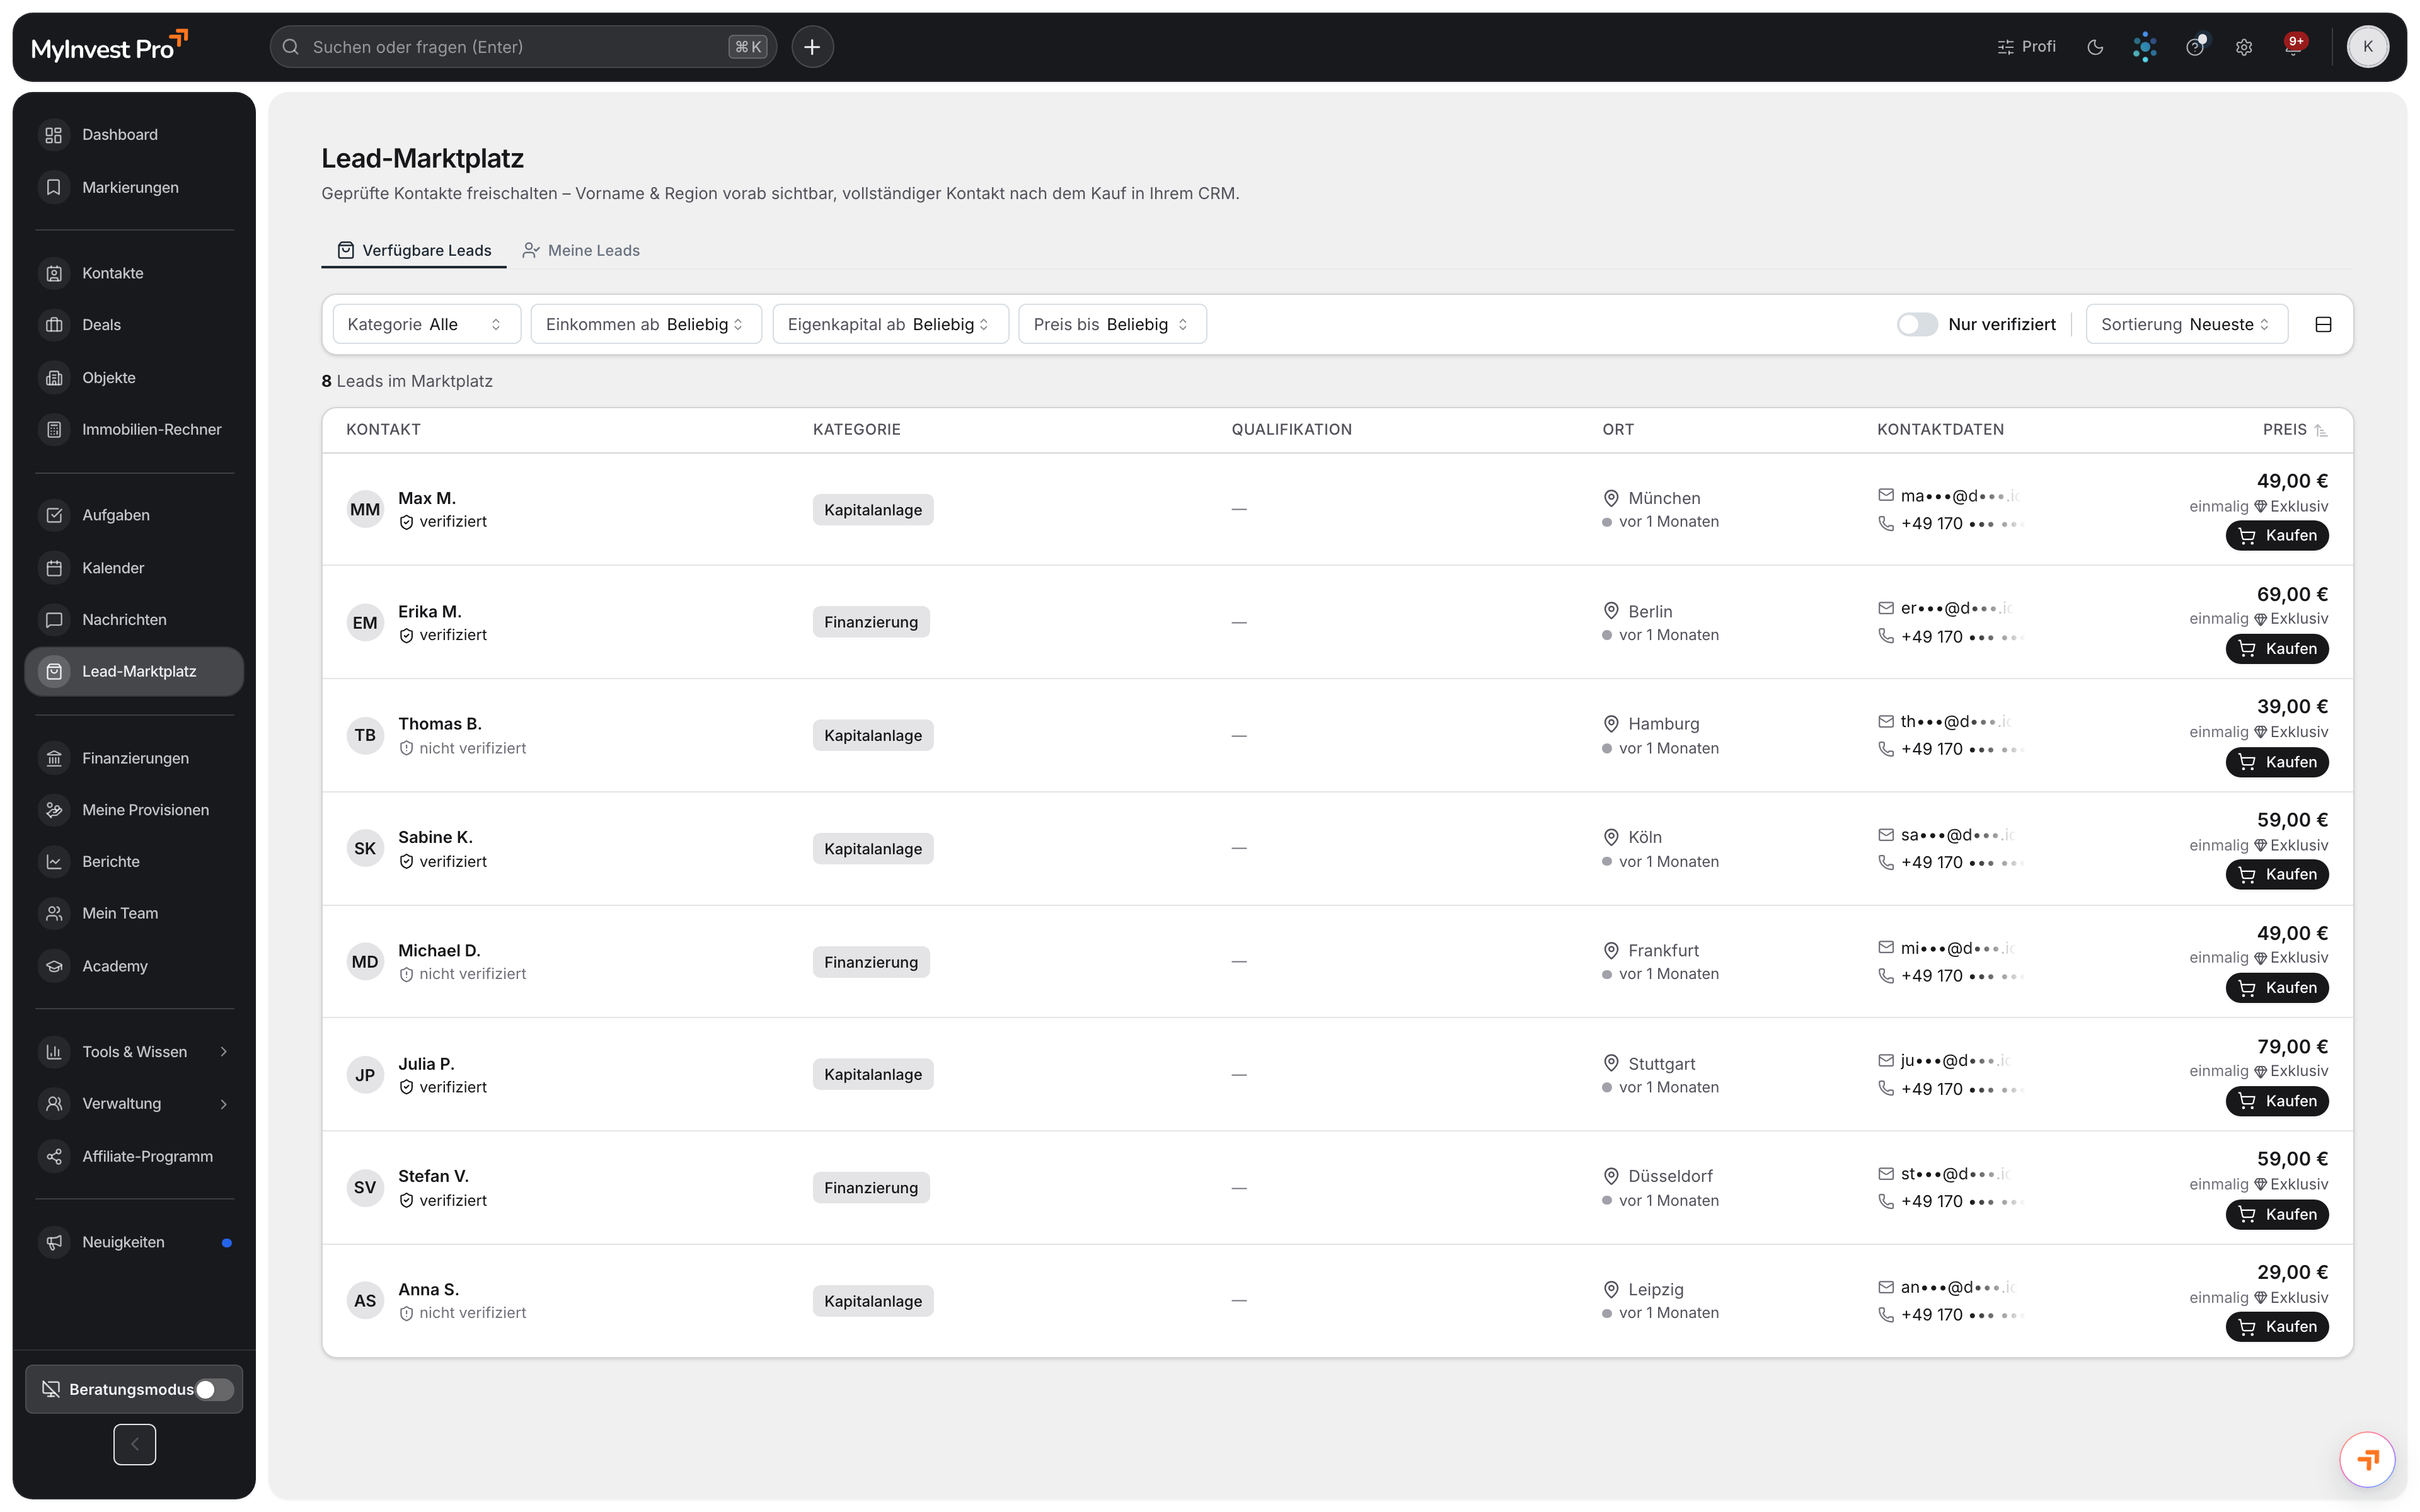The height and width of the screenshot is (1512, 2420).
Task: Open Finanzierungen bank icon item
Action: tap(134, 758)
